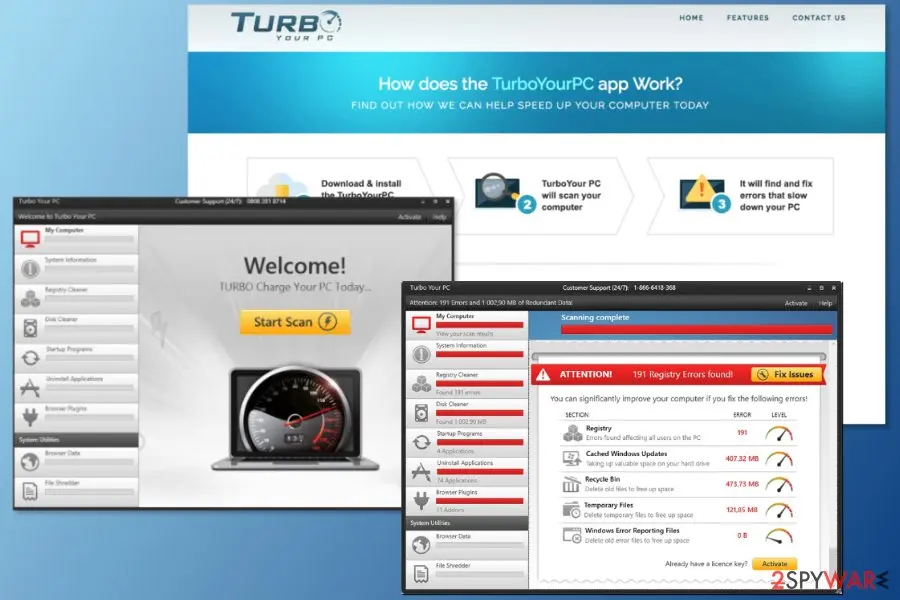
Task: Open HOME in the website navigation
Action: [x=691, y=18]
